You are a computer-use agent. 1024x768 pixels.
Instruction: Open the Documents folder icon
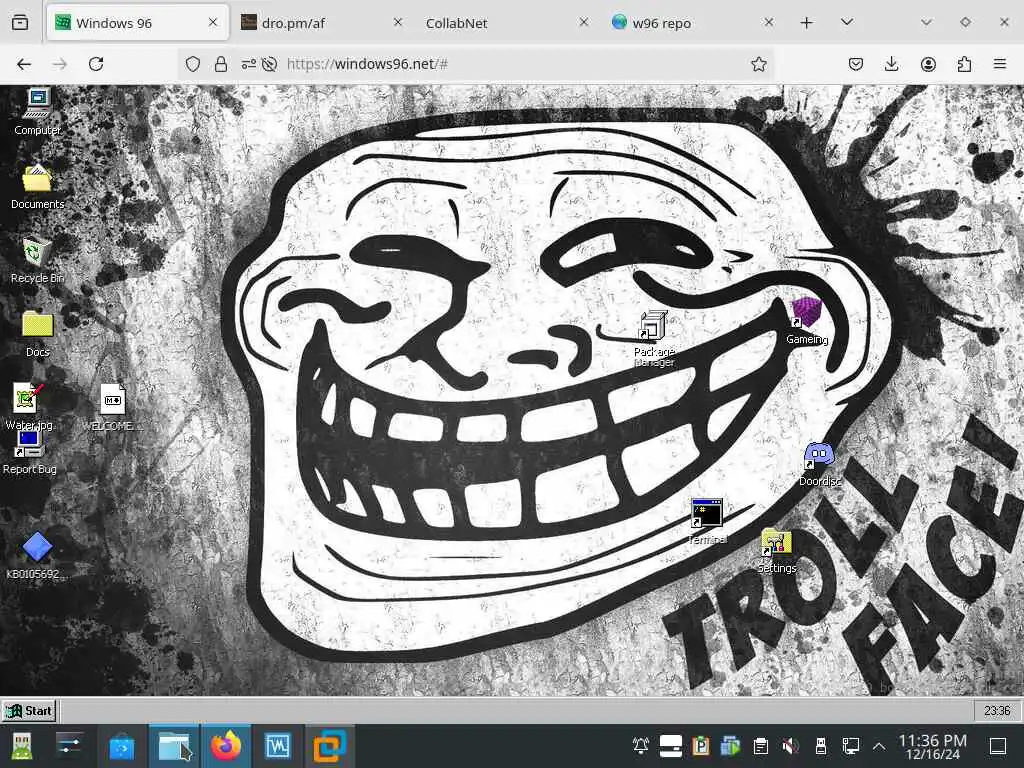(x=37, y=186)
